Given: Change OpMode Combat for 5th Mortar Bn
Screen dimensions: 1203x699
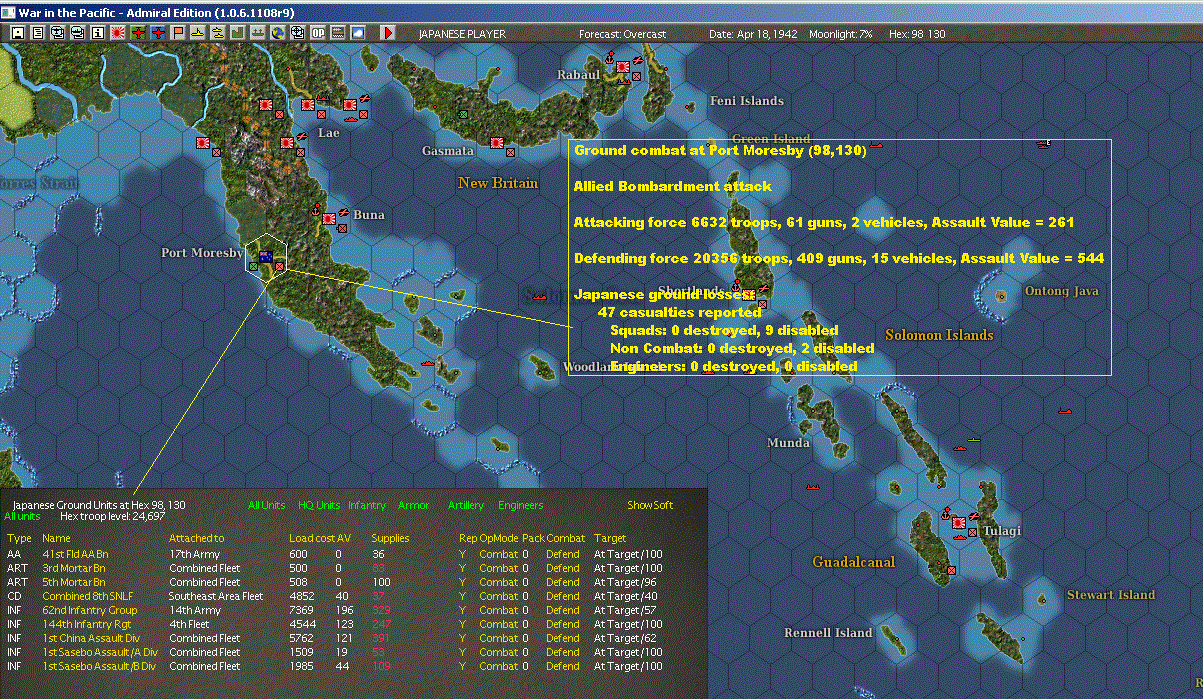Looking at the screenshot, I should click(499, 582).
